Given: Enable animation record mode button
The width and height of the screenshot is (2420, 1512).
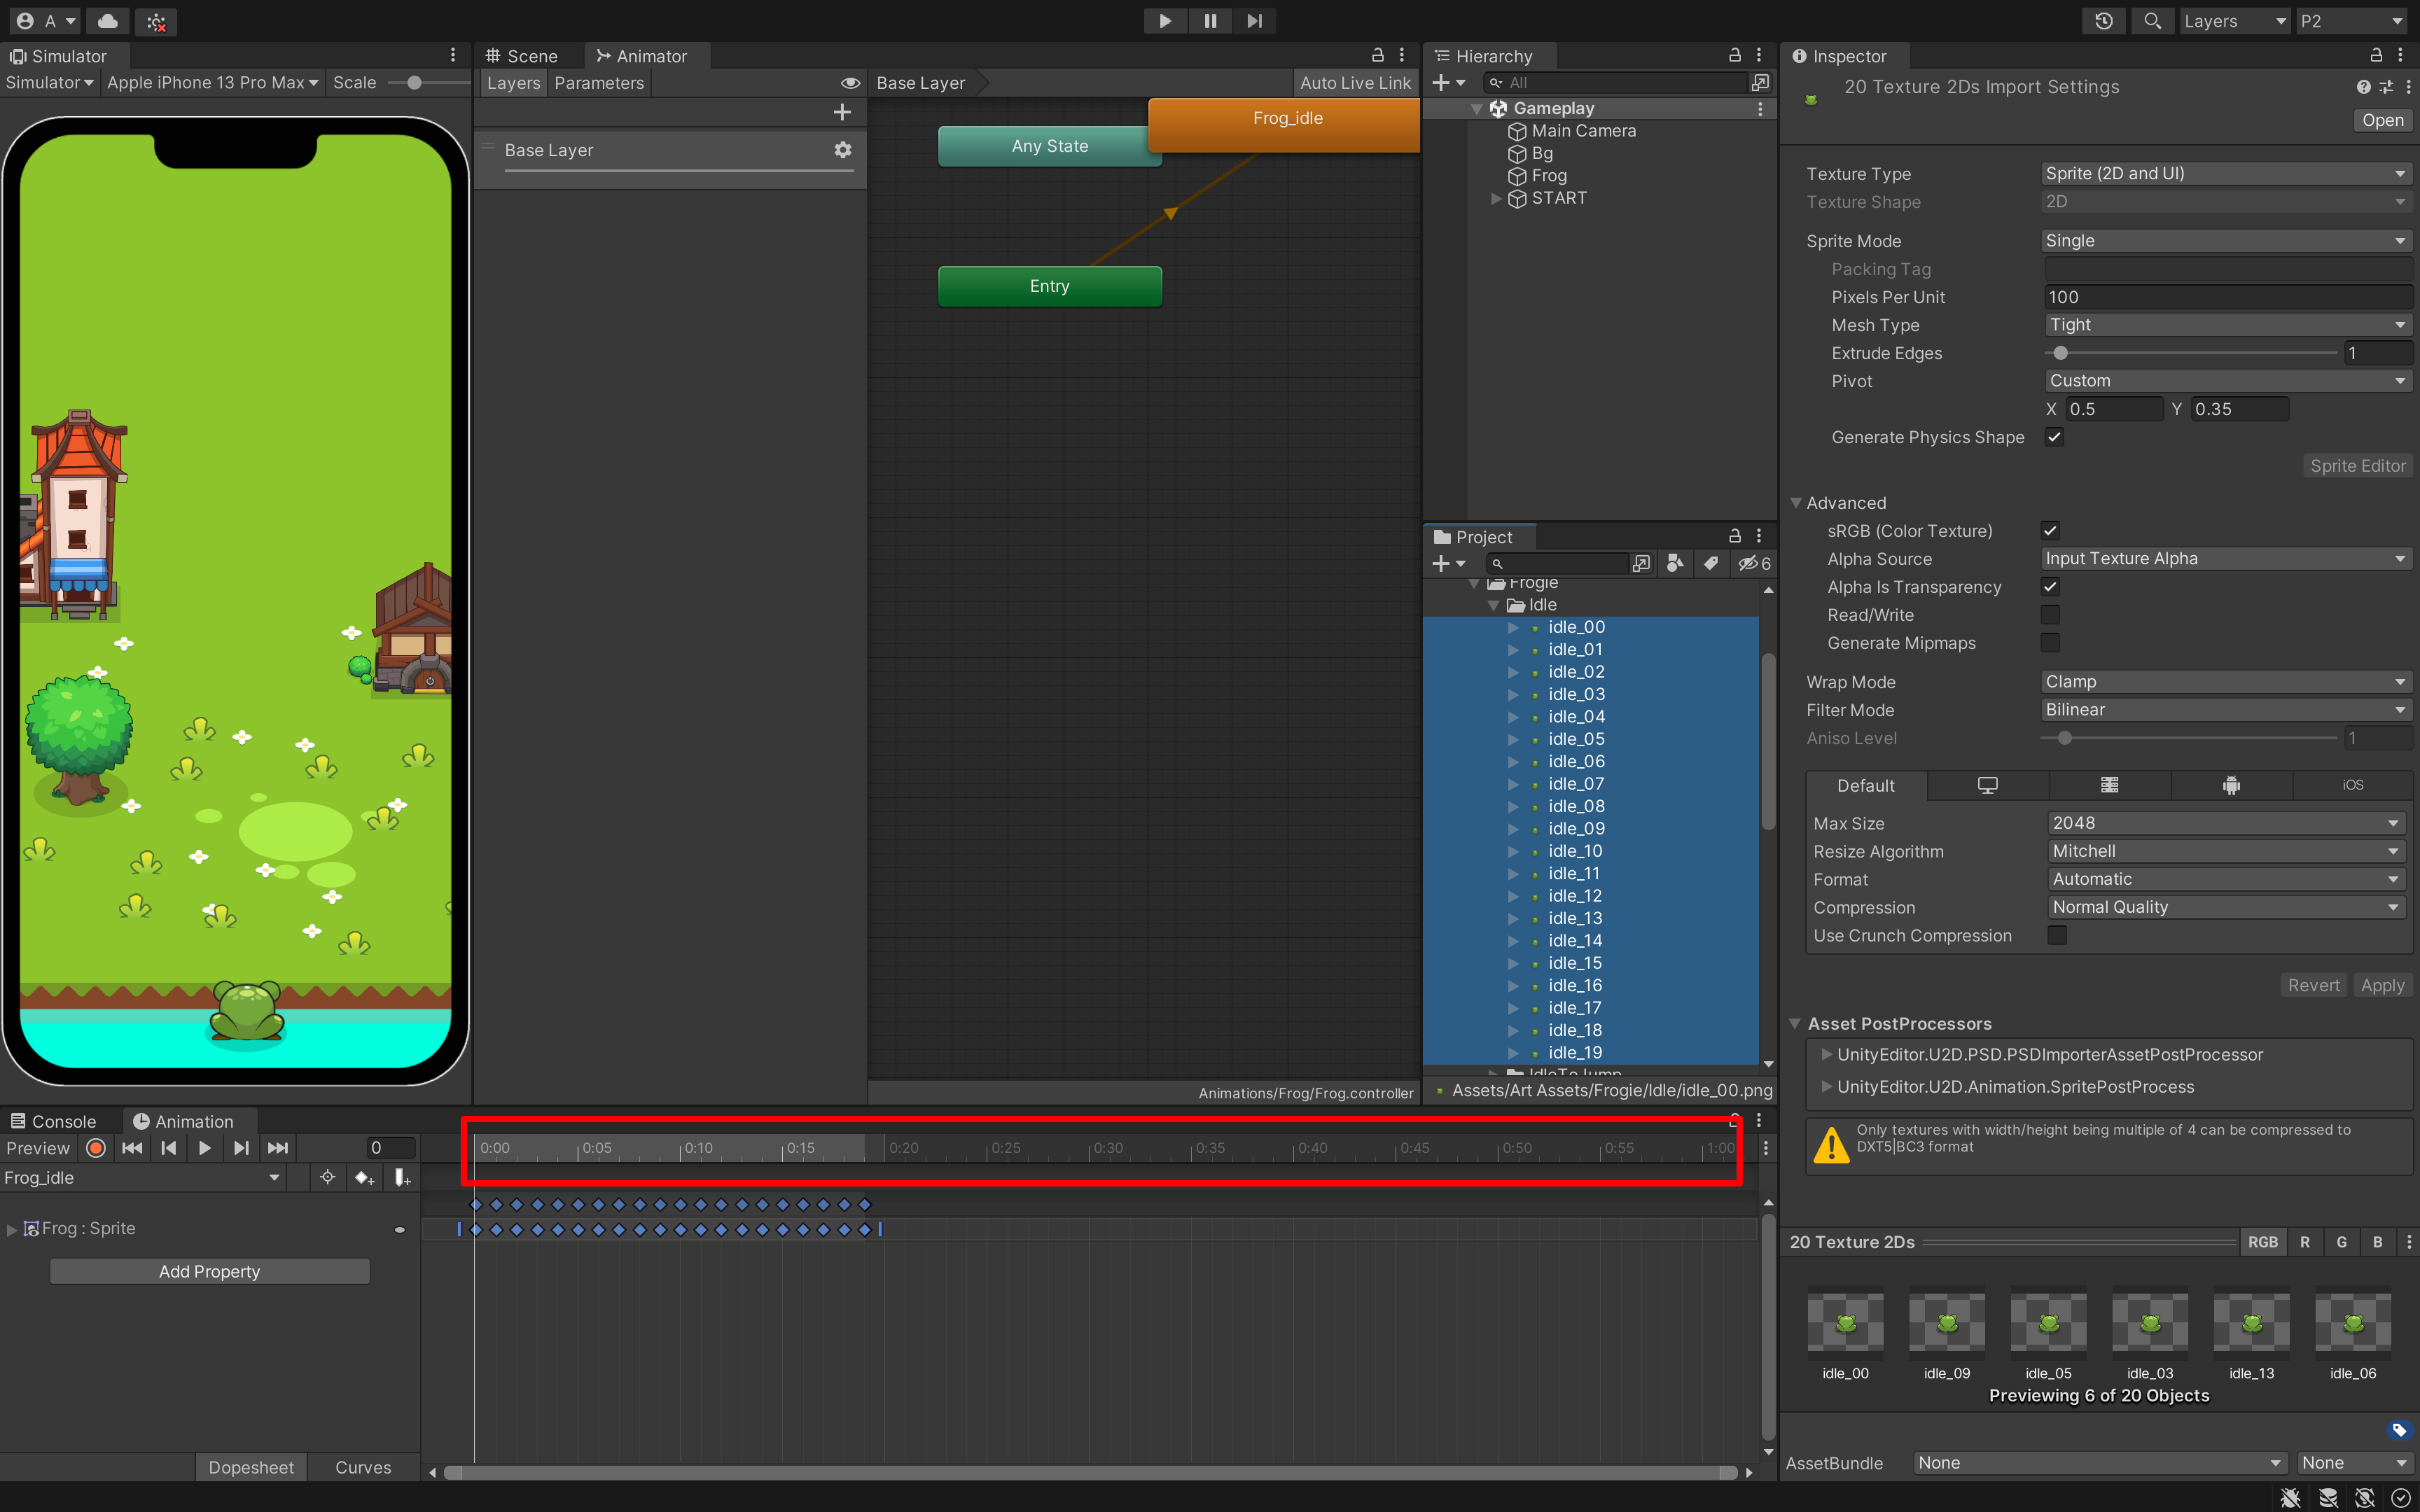Looking at the screenshot, I should tap(96, 1148).
